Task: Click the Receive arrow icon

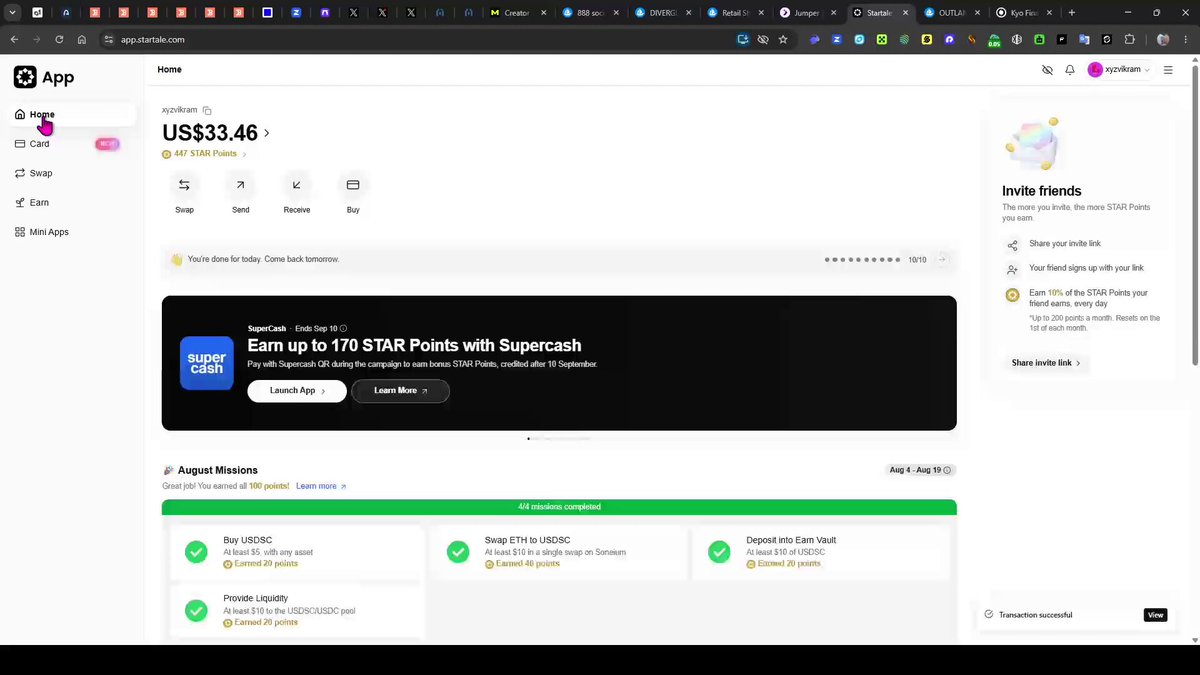Action: tap(297, 185)
